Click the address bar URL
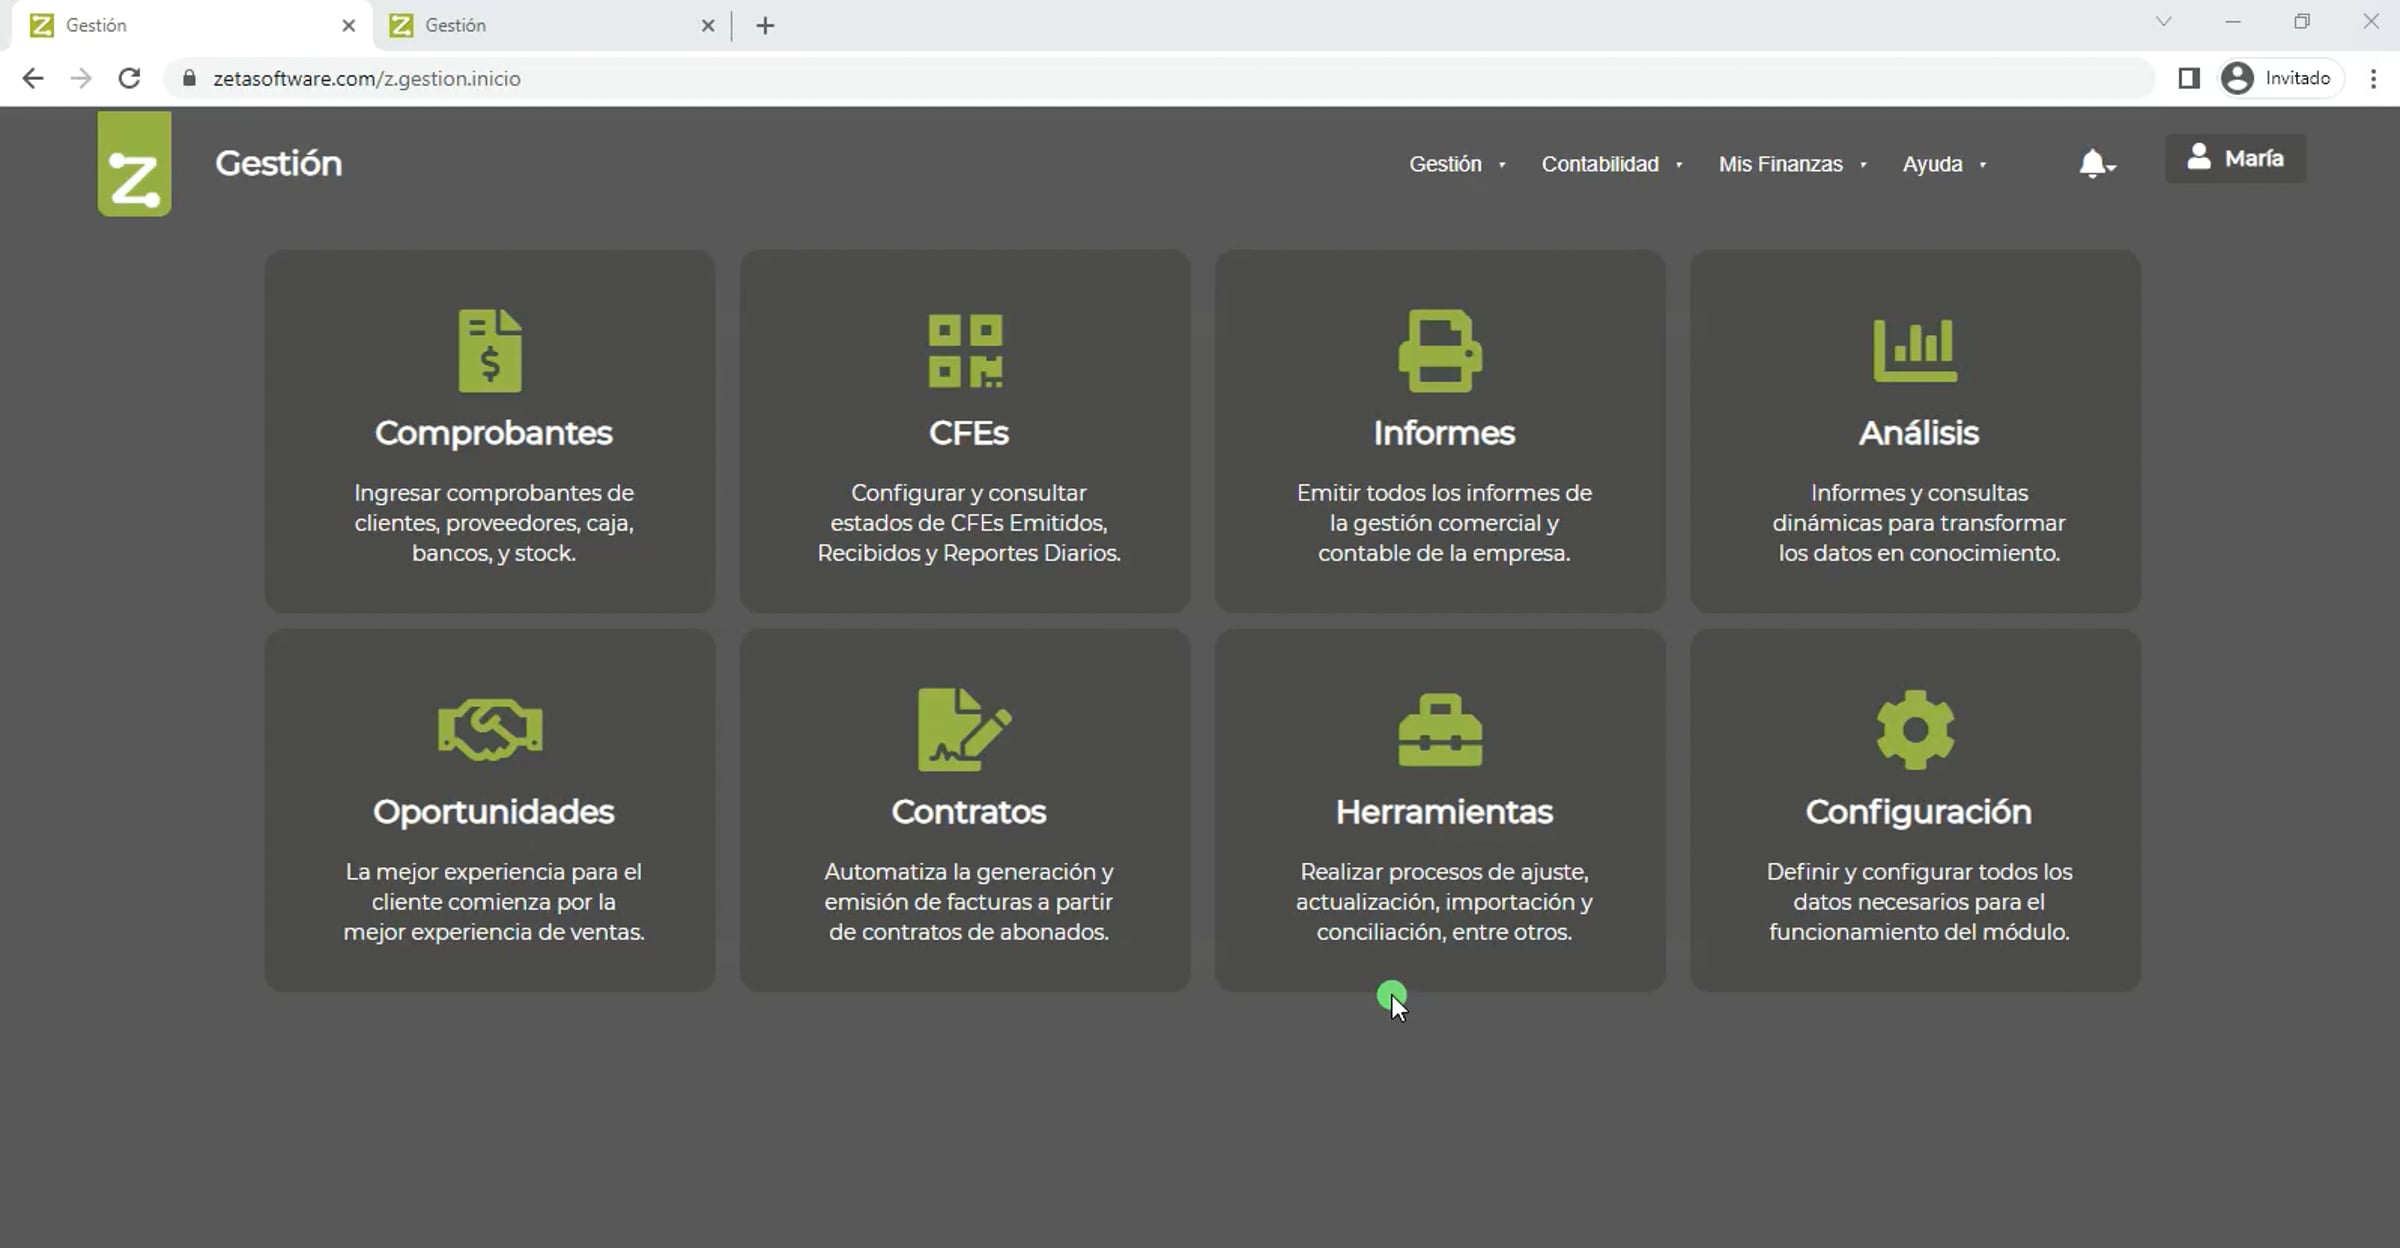 pyautogui.click(x=366, y=78)
